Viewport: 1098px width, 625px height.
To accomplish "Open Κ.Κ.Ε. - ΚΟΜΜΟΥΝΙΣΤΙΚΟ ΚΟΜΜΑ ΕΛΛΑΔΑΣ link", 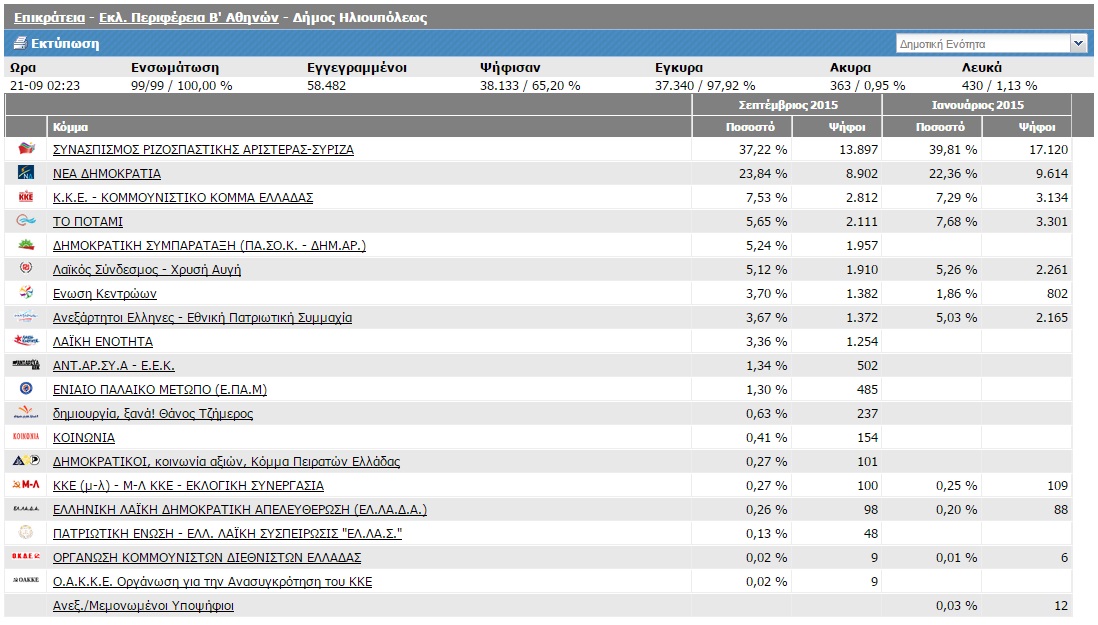I will 183,197.
